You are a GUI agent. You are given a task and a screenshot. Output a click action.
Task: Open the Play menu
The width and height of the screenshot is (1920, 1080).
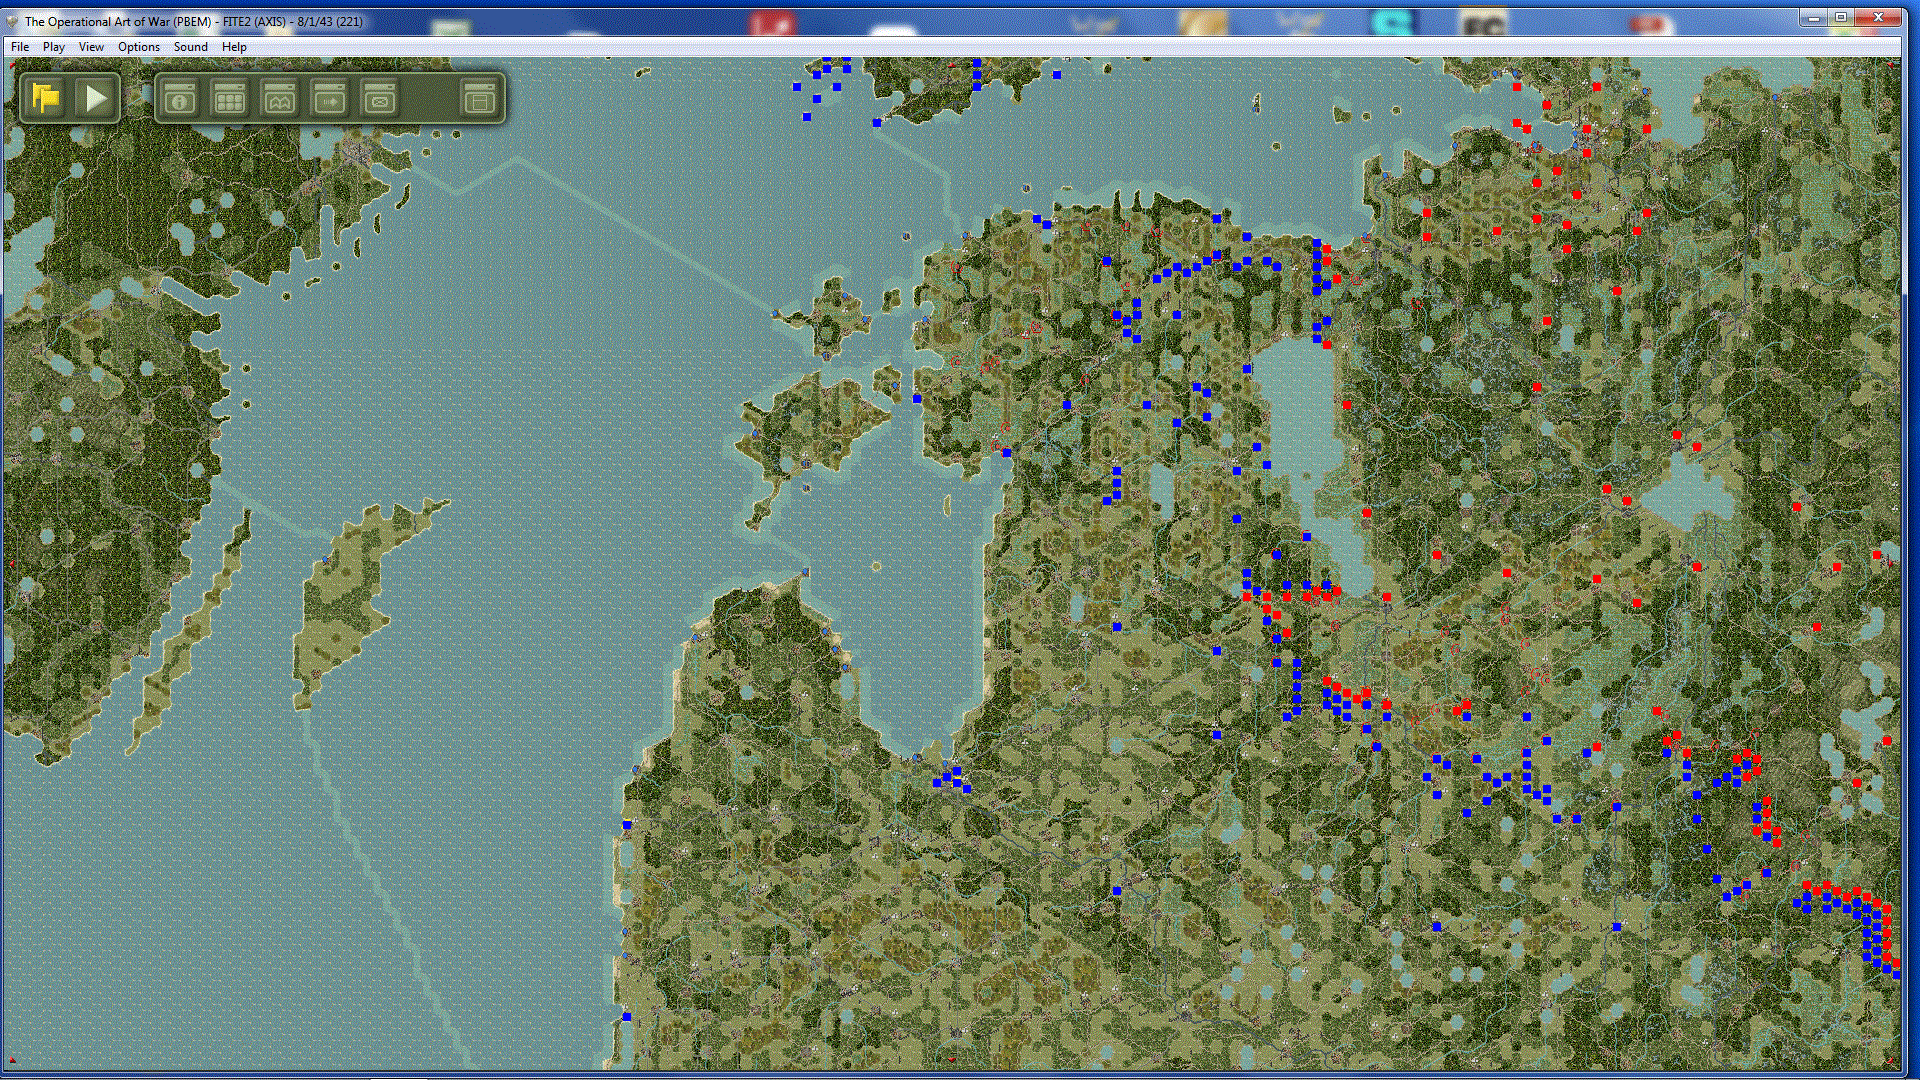click(53, 47)
